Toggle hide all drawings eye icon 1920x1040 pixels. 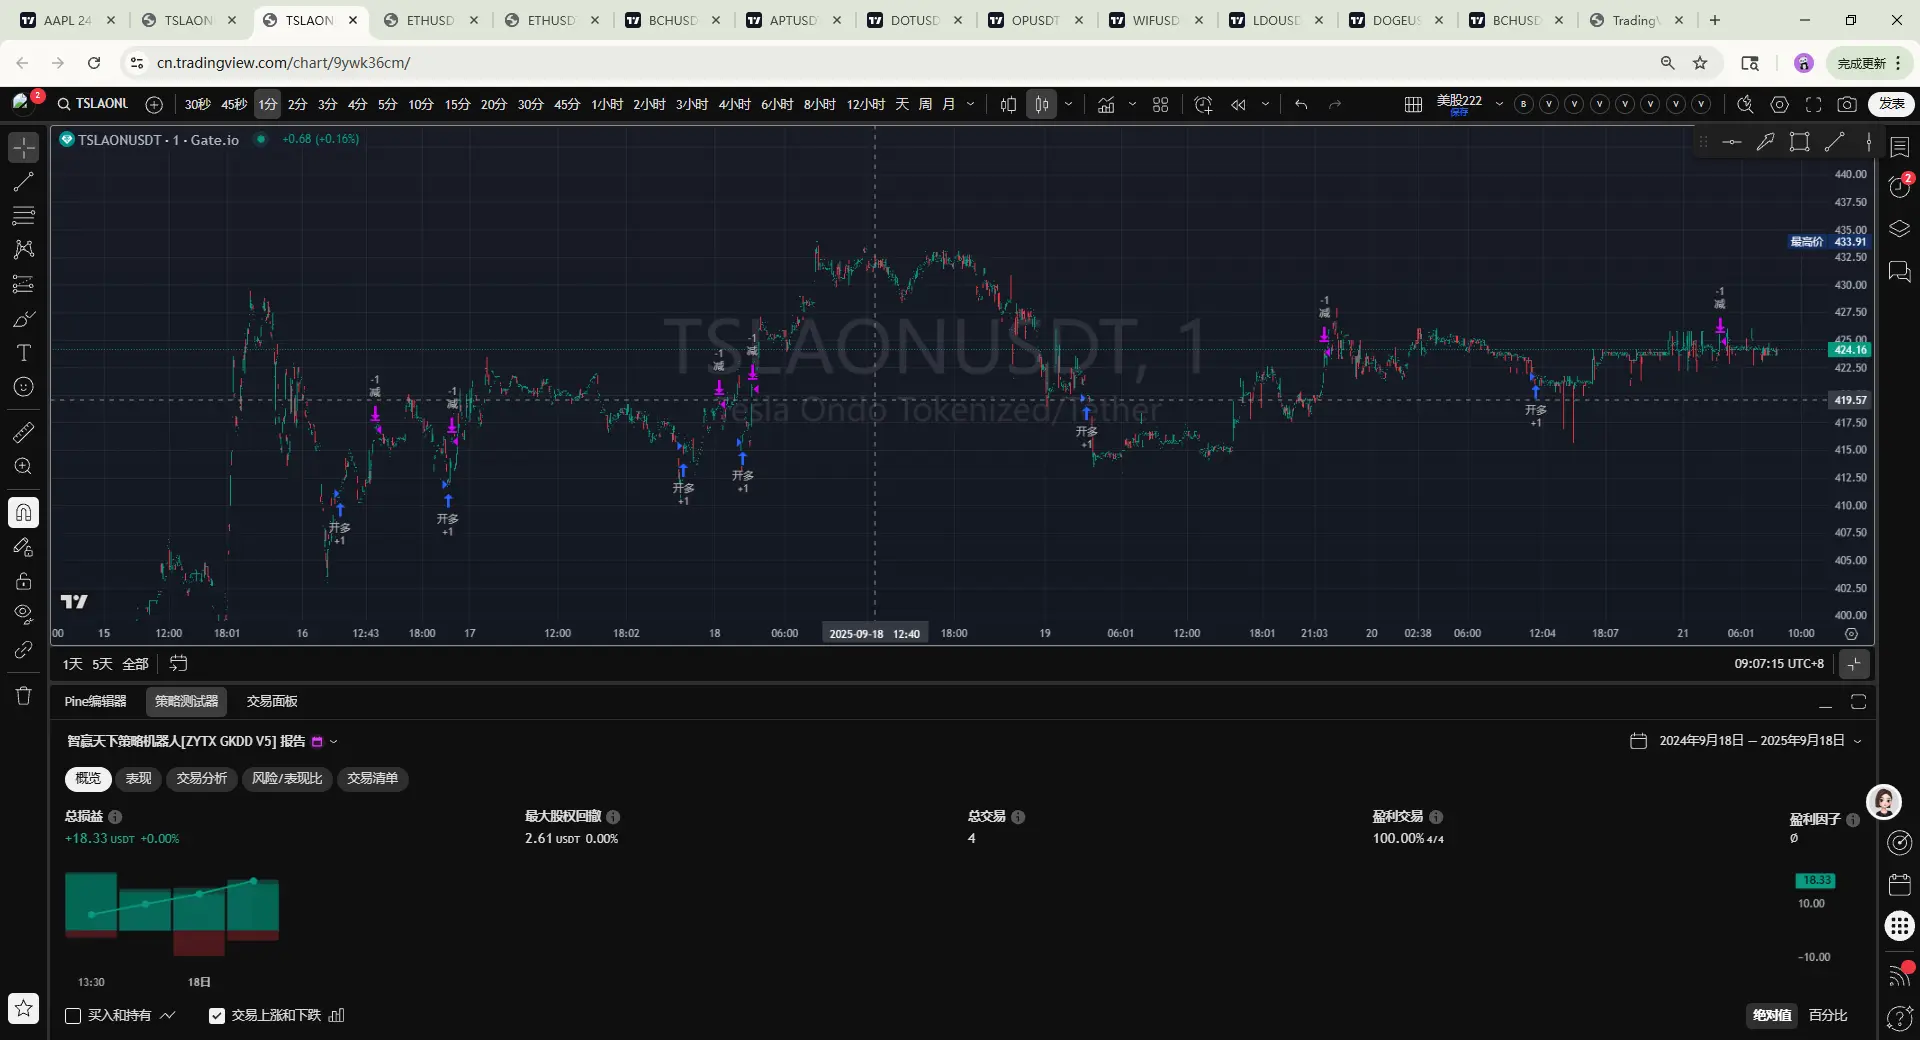coord(24,614)
